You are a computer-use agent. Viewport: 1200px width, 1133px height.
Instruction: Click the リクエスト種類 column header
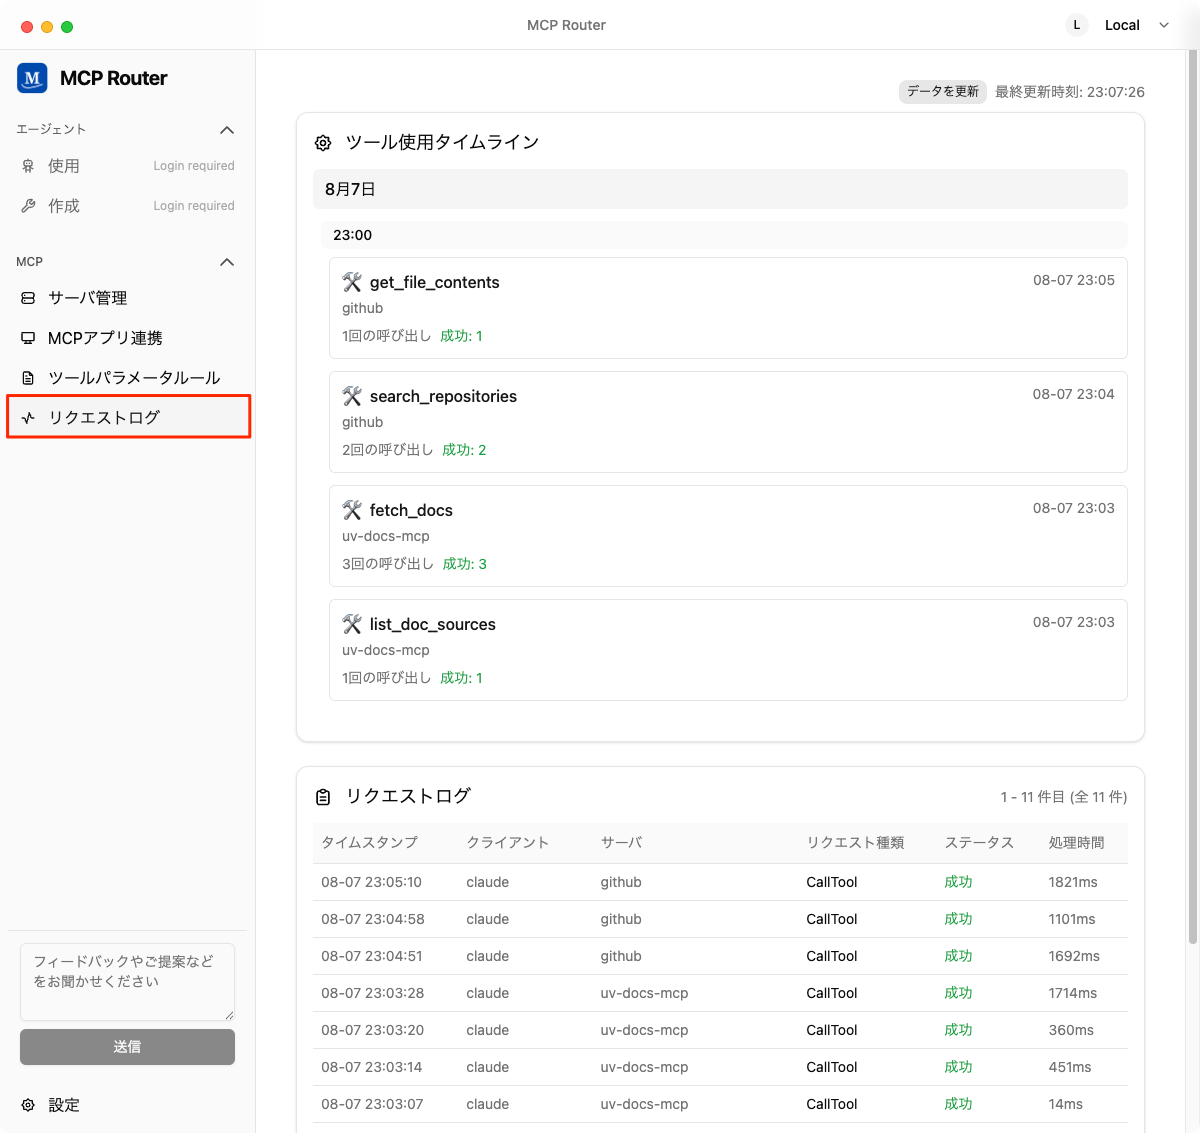click(x=855, y=843)
